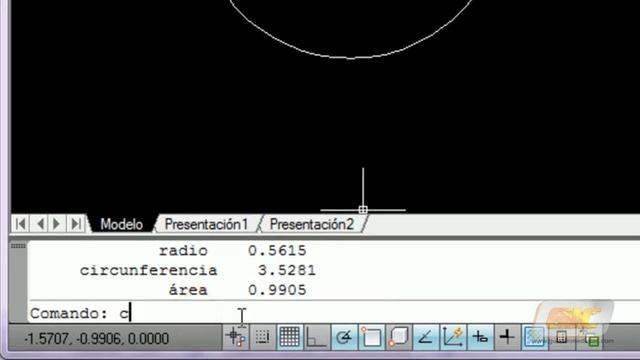Toggle Snap Mode in status bar
The image size is (640, 360).
[x=262, y=337]
